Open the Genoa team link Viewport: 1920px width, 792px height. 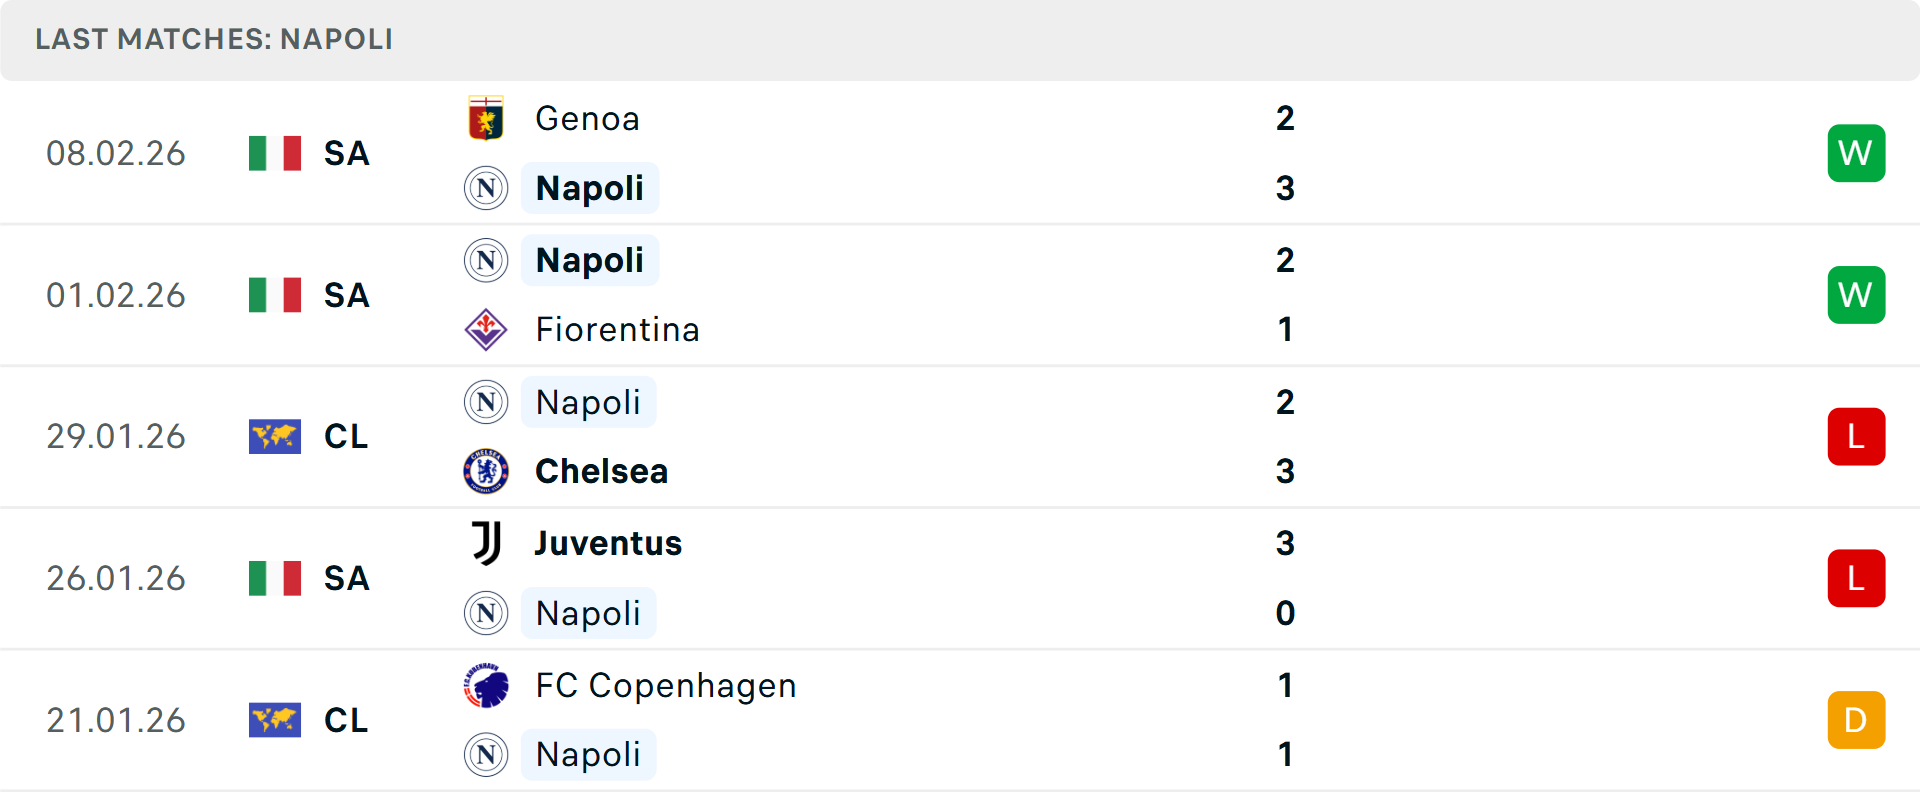tap(587, 119)
